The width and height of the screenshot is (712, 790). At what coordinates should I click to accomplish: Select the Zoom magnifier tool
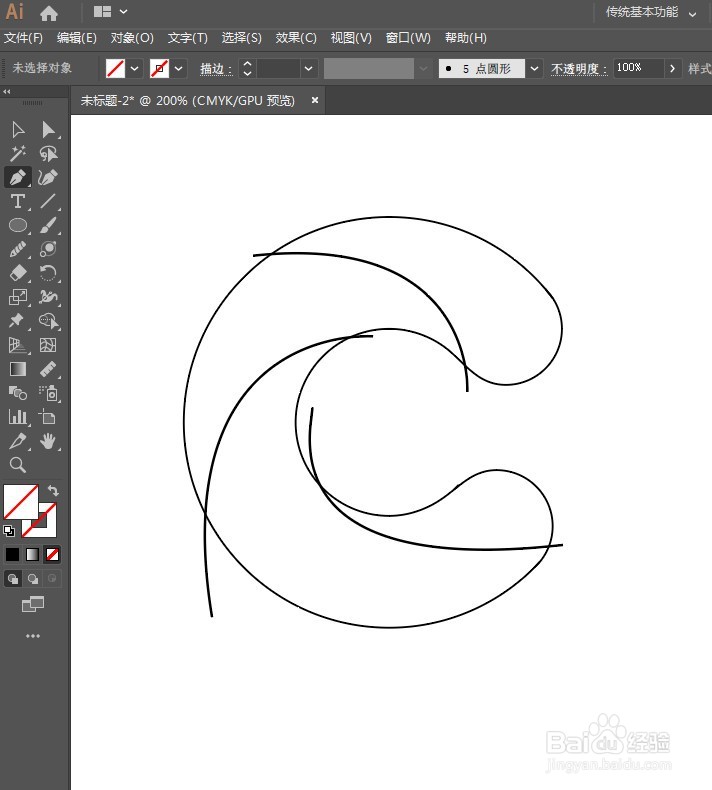click(18, 465)
